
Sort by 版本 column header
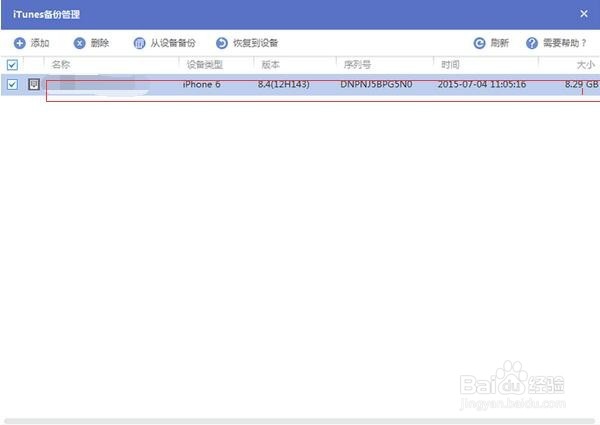tap(271, 64)
